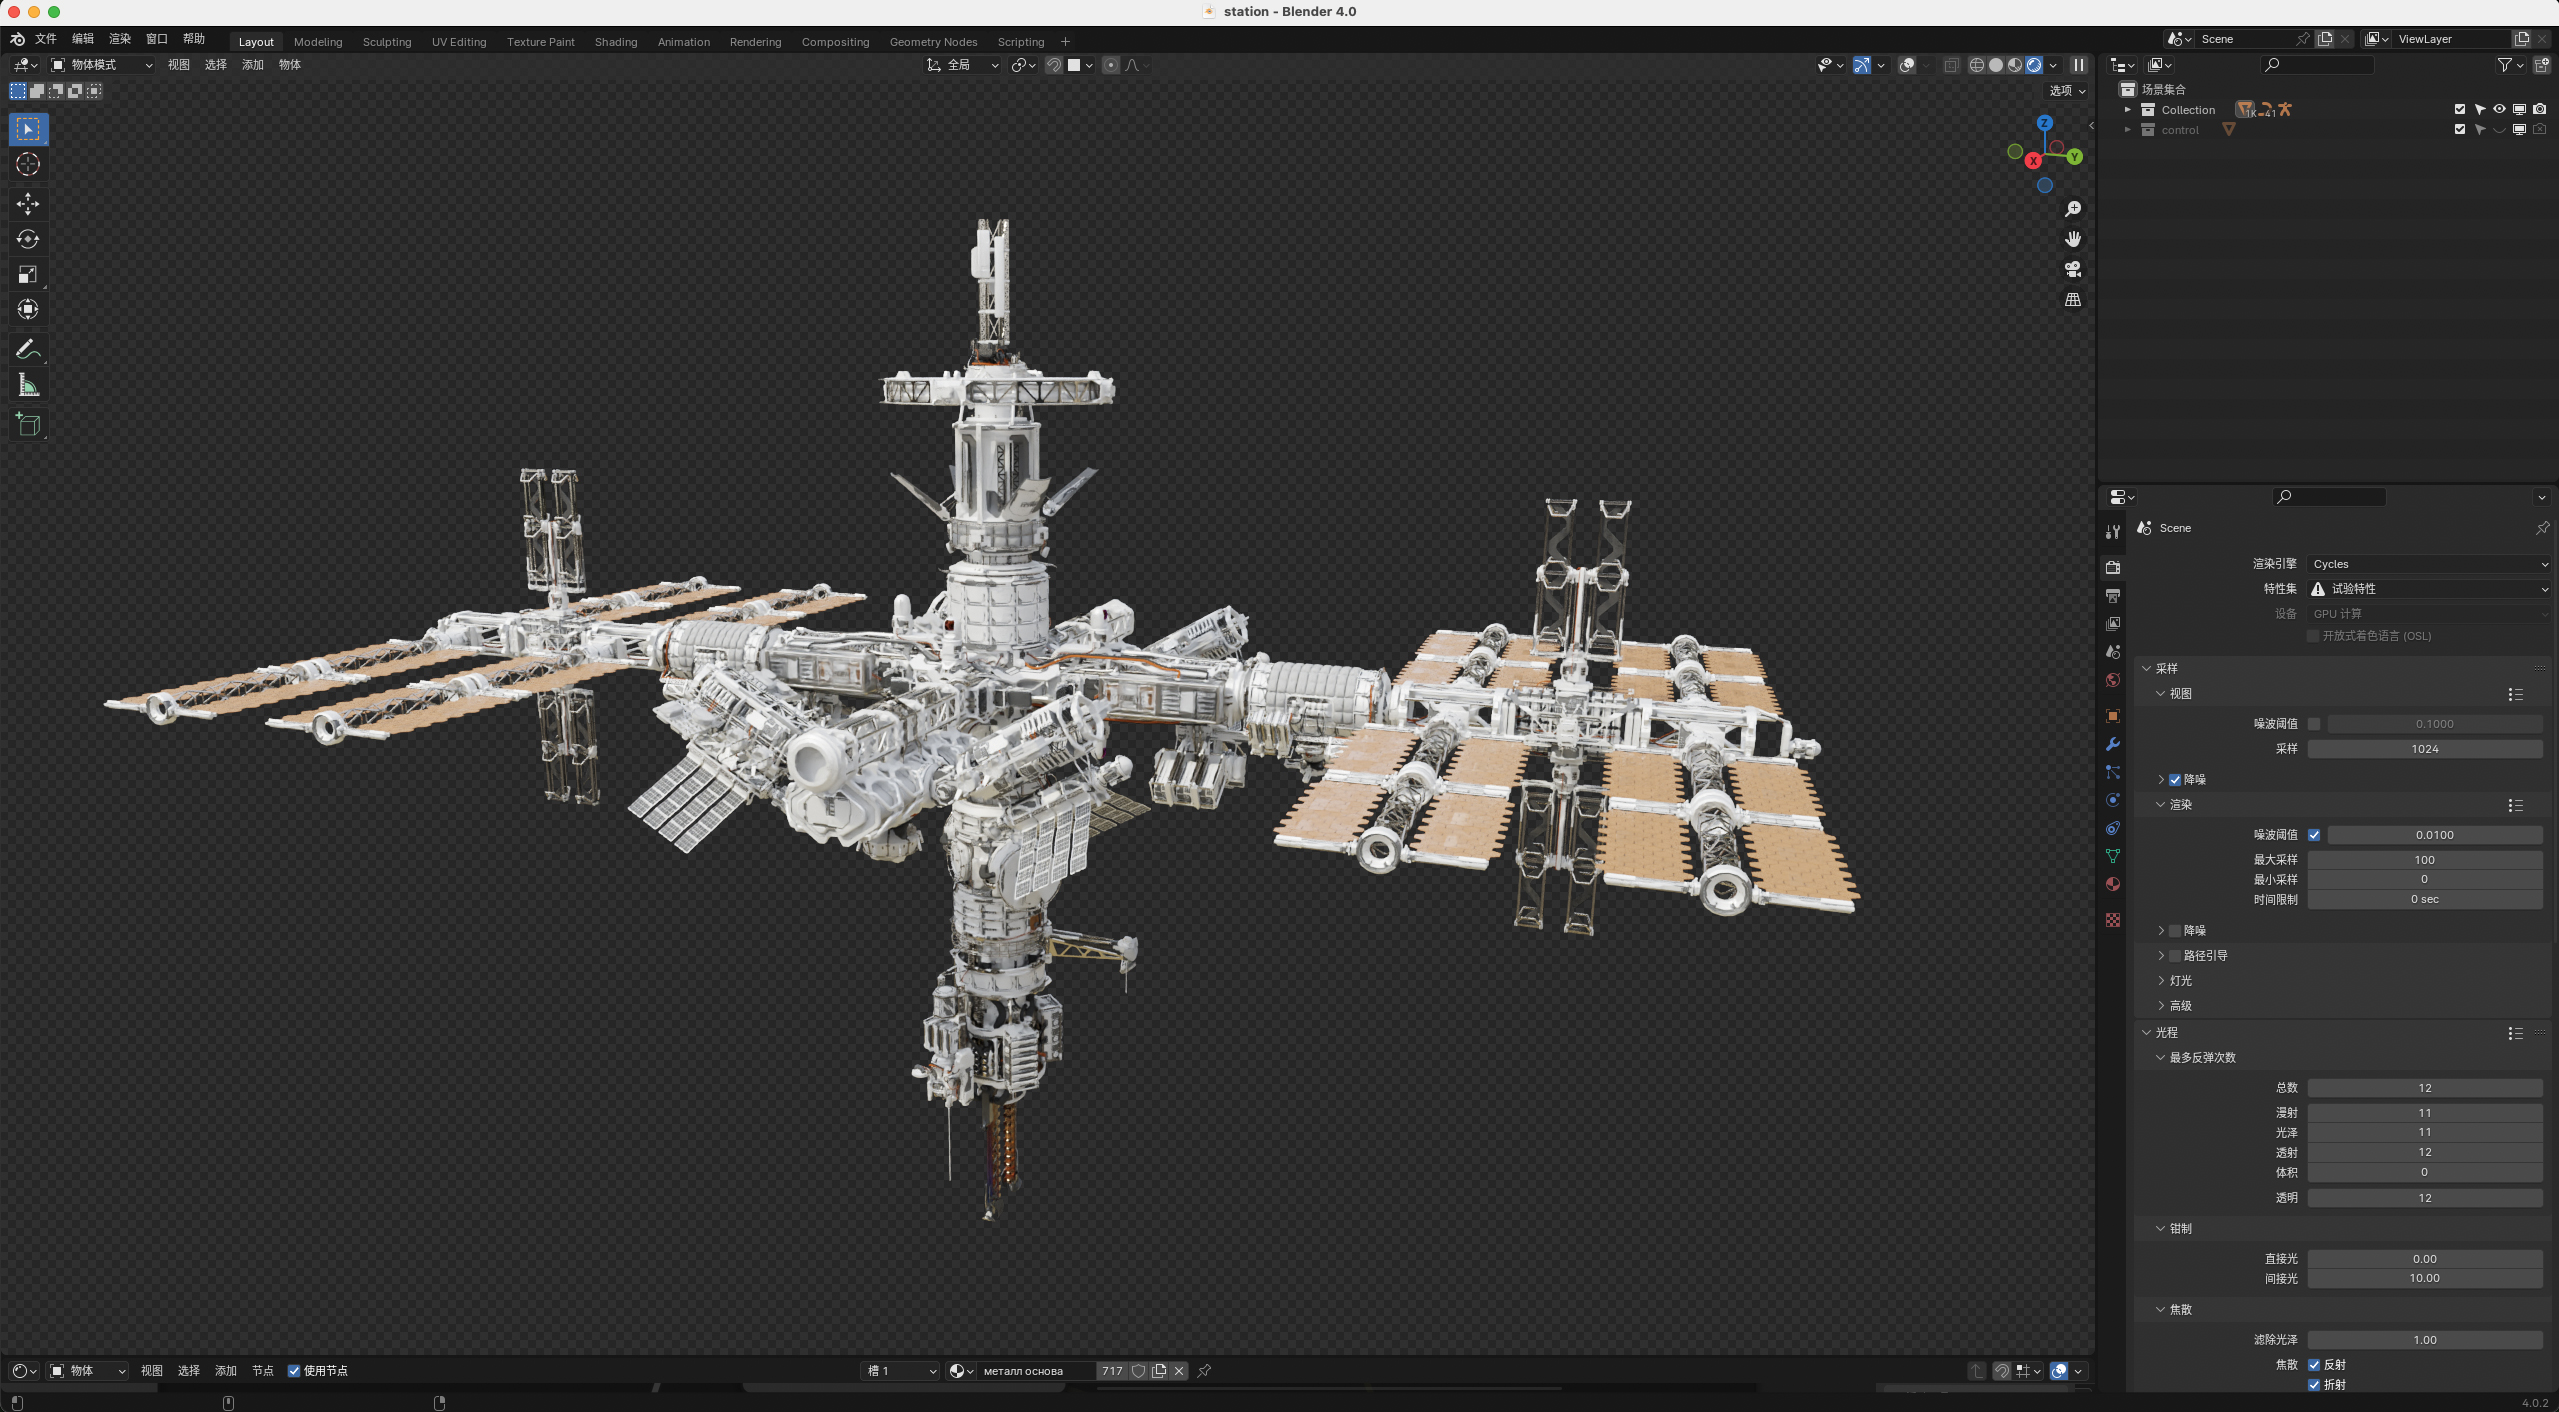Image resolution: width=2559 pixels, height=1412 pixels.
Task: Click the zoom magnifier viewport icon
Action: click(2073, 209)
